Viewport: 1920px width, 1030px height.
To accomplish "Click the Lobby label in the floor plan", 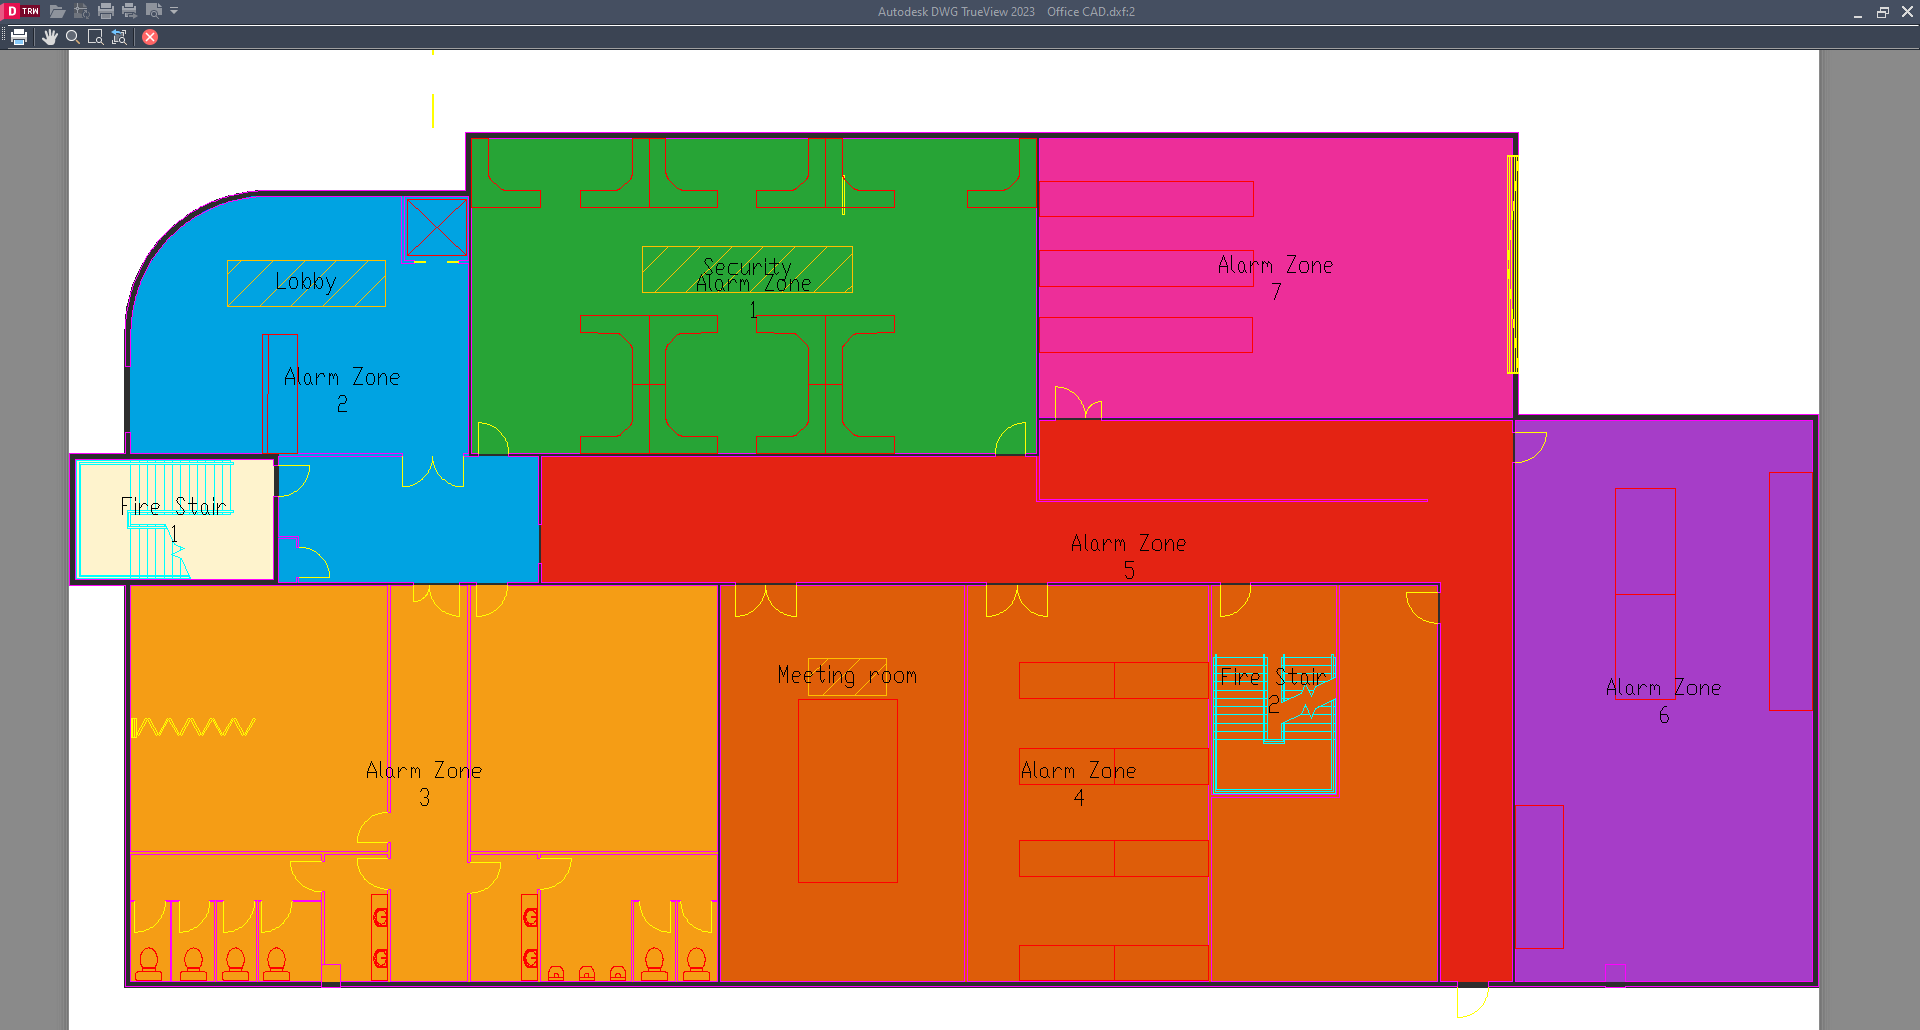I will tap(306, 282).
